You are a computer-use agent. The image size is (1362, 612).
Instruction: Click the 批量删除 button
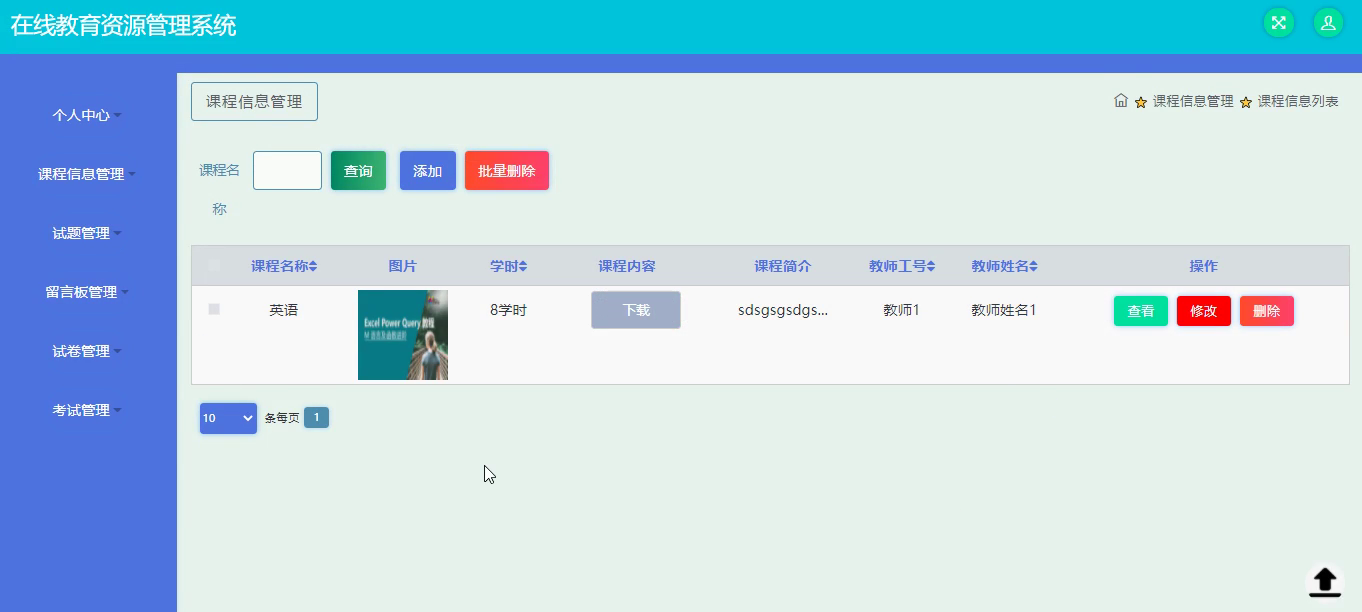pyautogui.click(x=507, y=171)
